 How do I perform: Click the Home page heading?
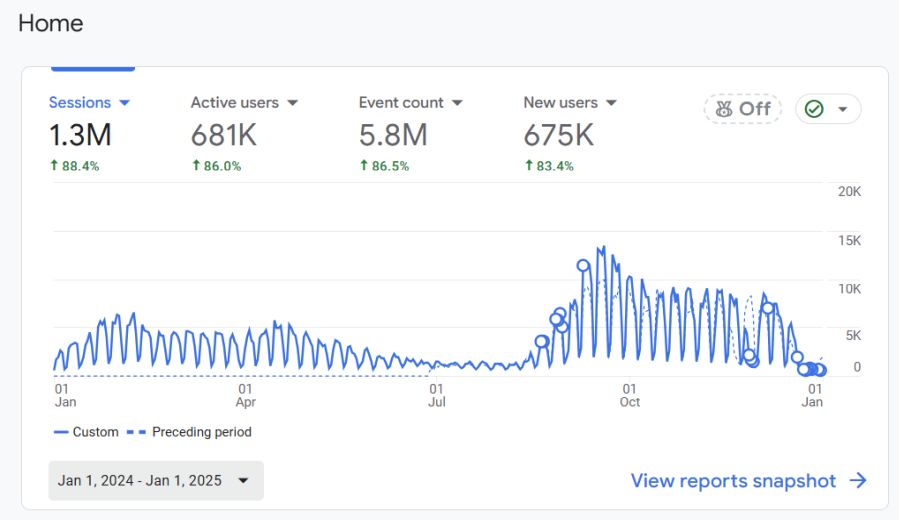tap(51, 23)
